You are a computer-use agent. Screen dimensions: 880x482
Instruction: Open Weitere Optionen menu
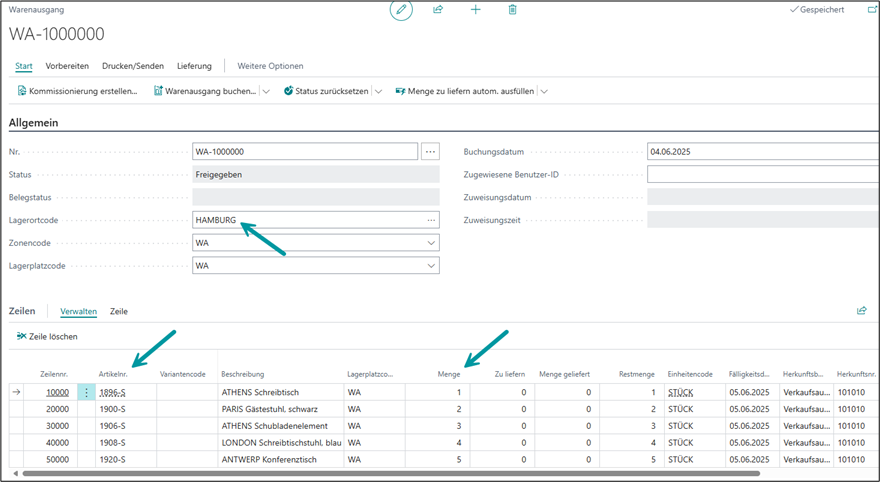[x=270, y=66]
